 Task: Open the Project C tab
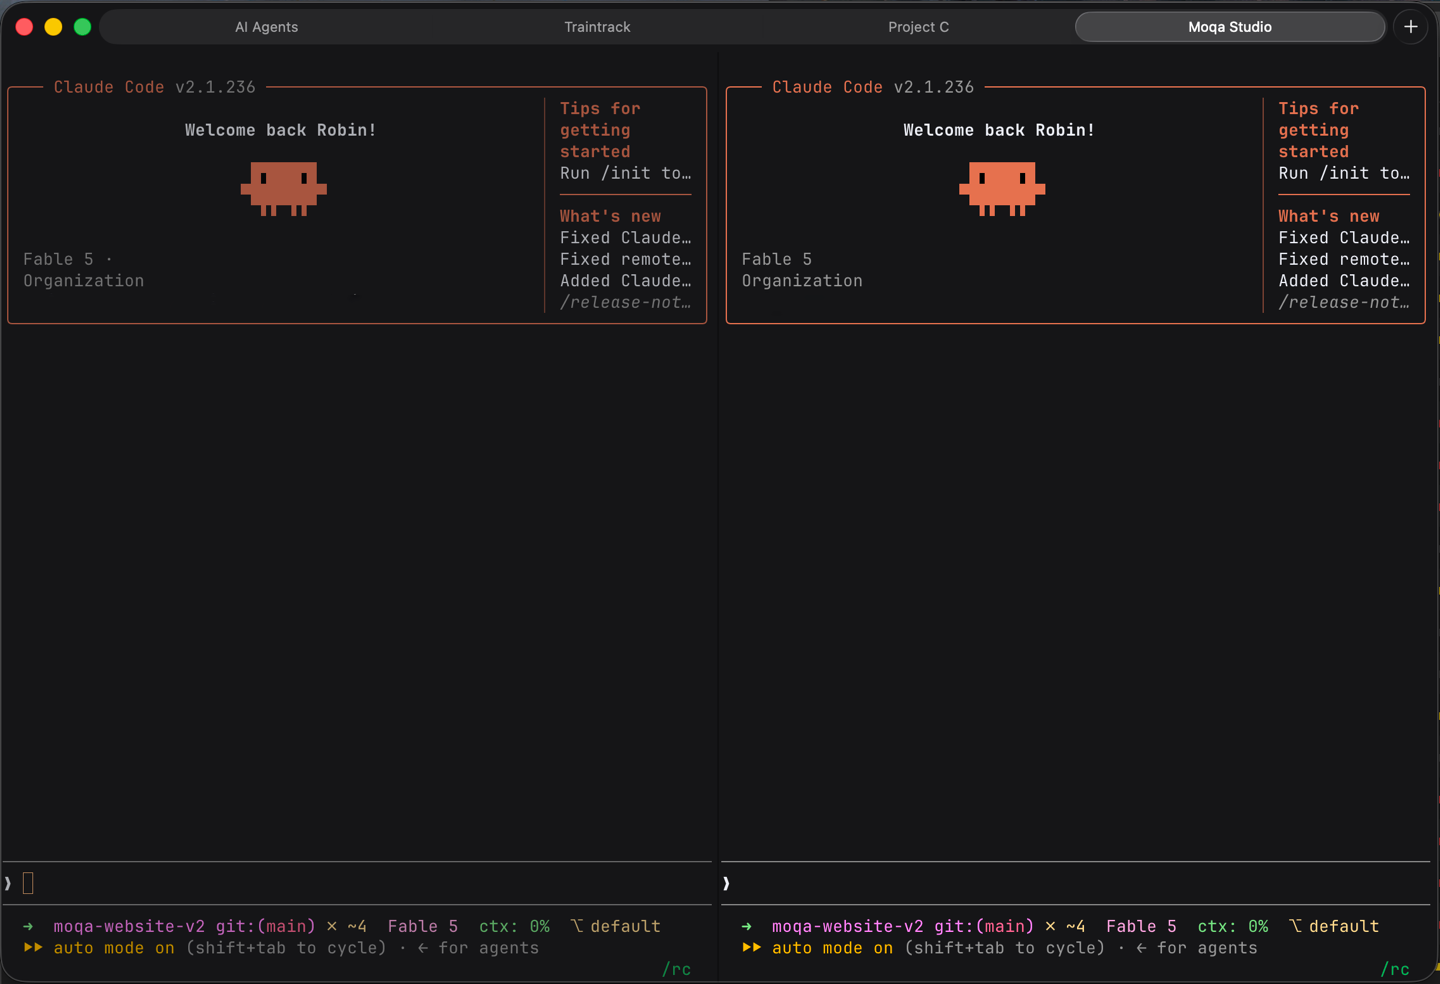point(918,27)
